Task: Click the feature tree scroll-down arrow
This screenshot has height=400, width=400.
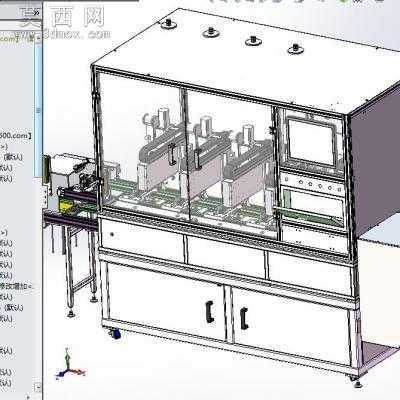Action: 38,388
